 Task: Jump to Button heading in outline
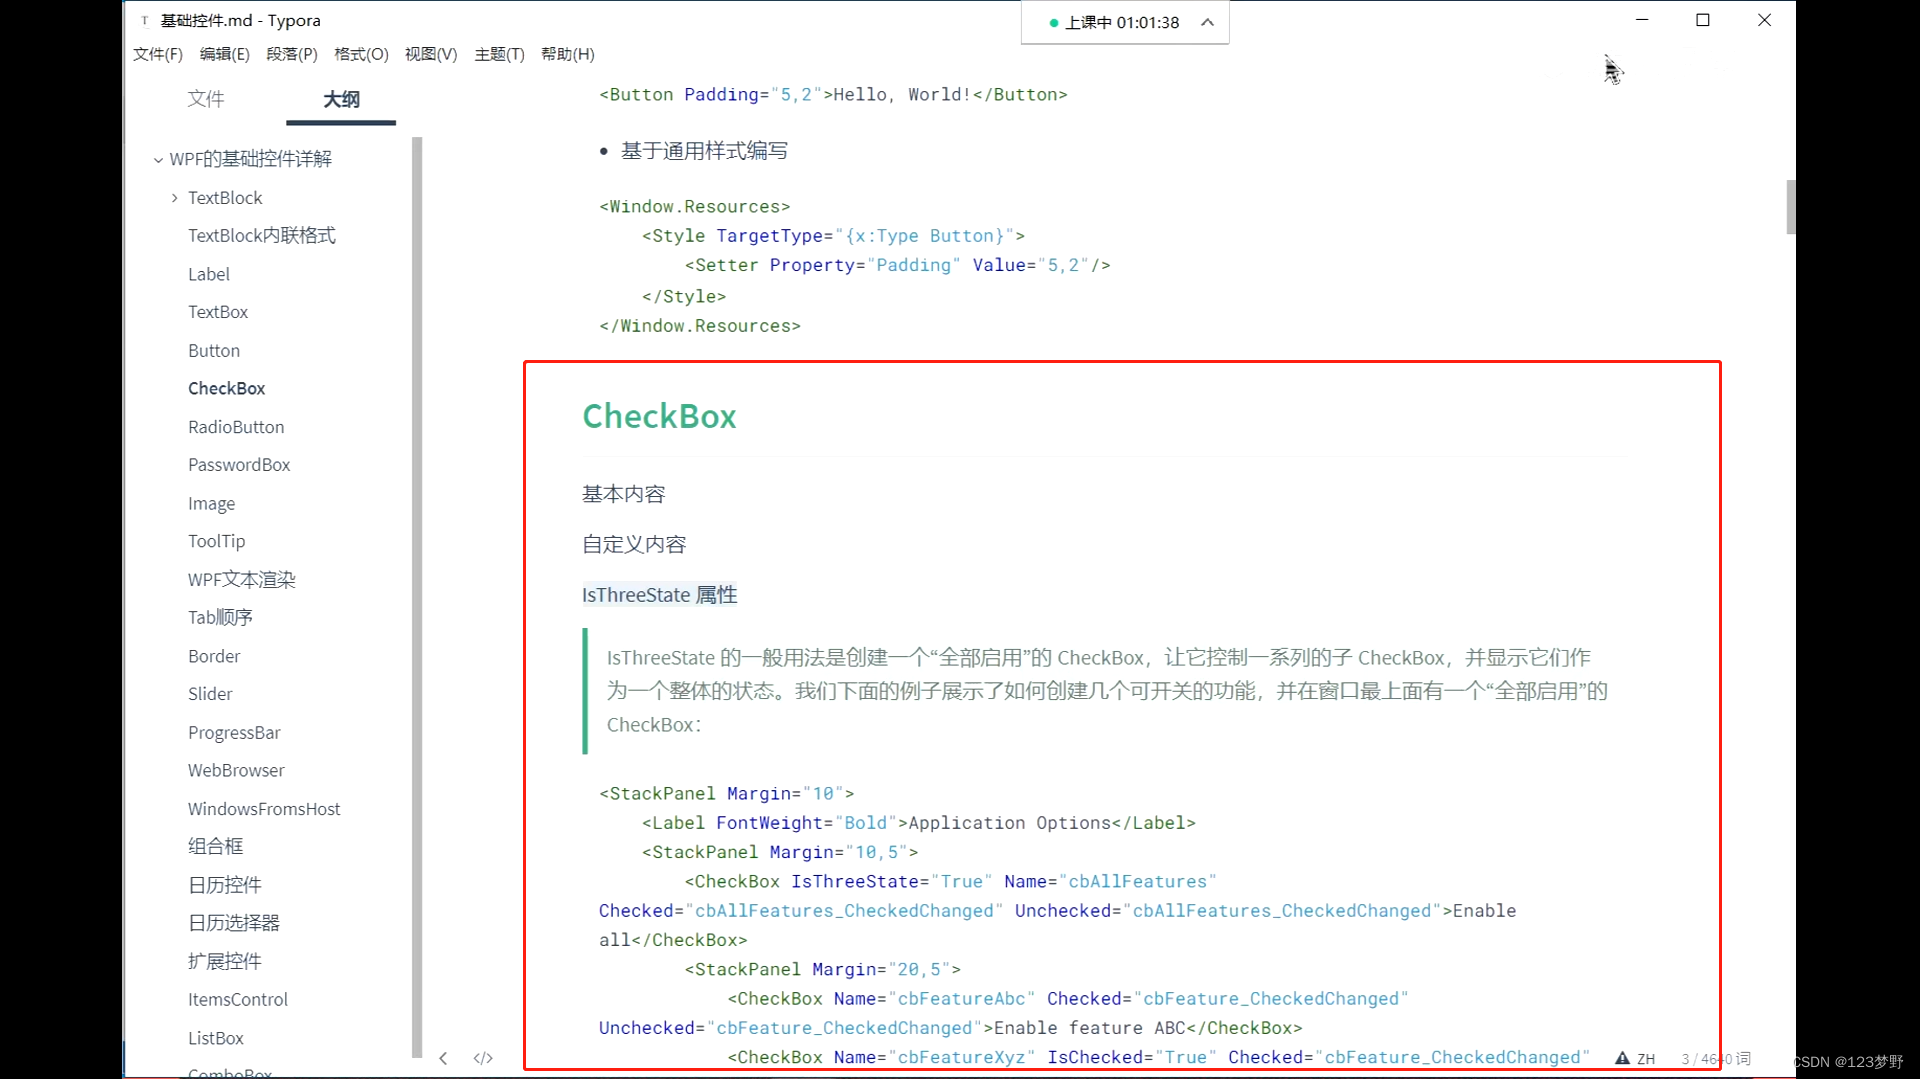[x=214, y=351]
